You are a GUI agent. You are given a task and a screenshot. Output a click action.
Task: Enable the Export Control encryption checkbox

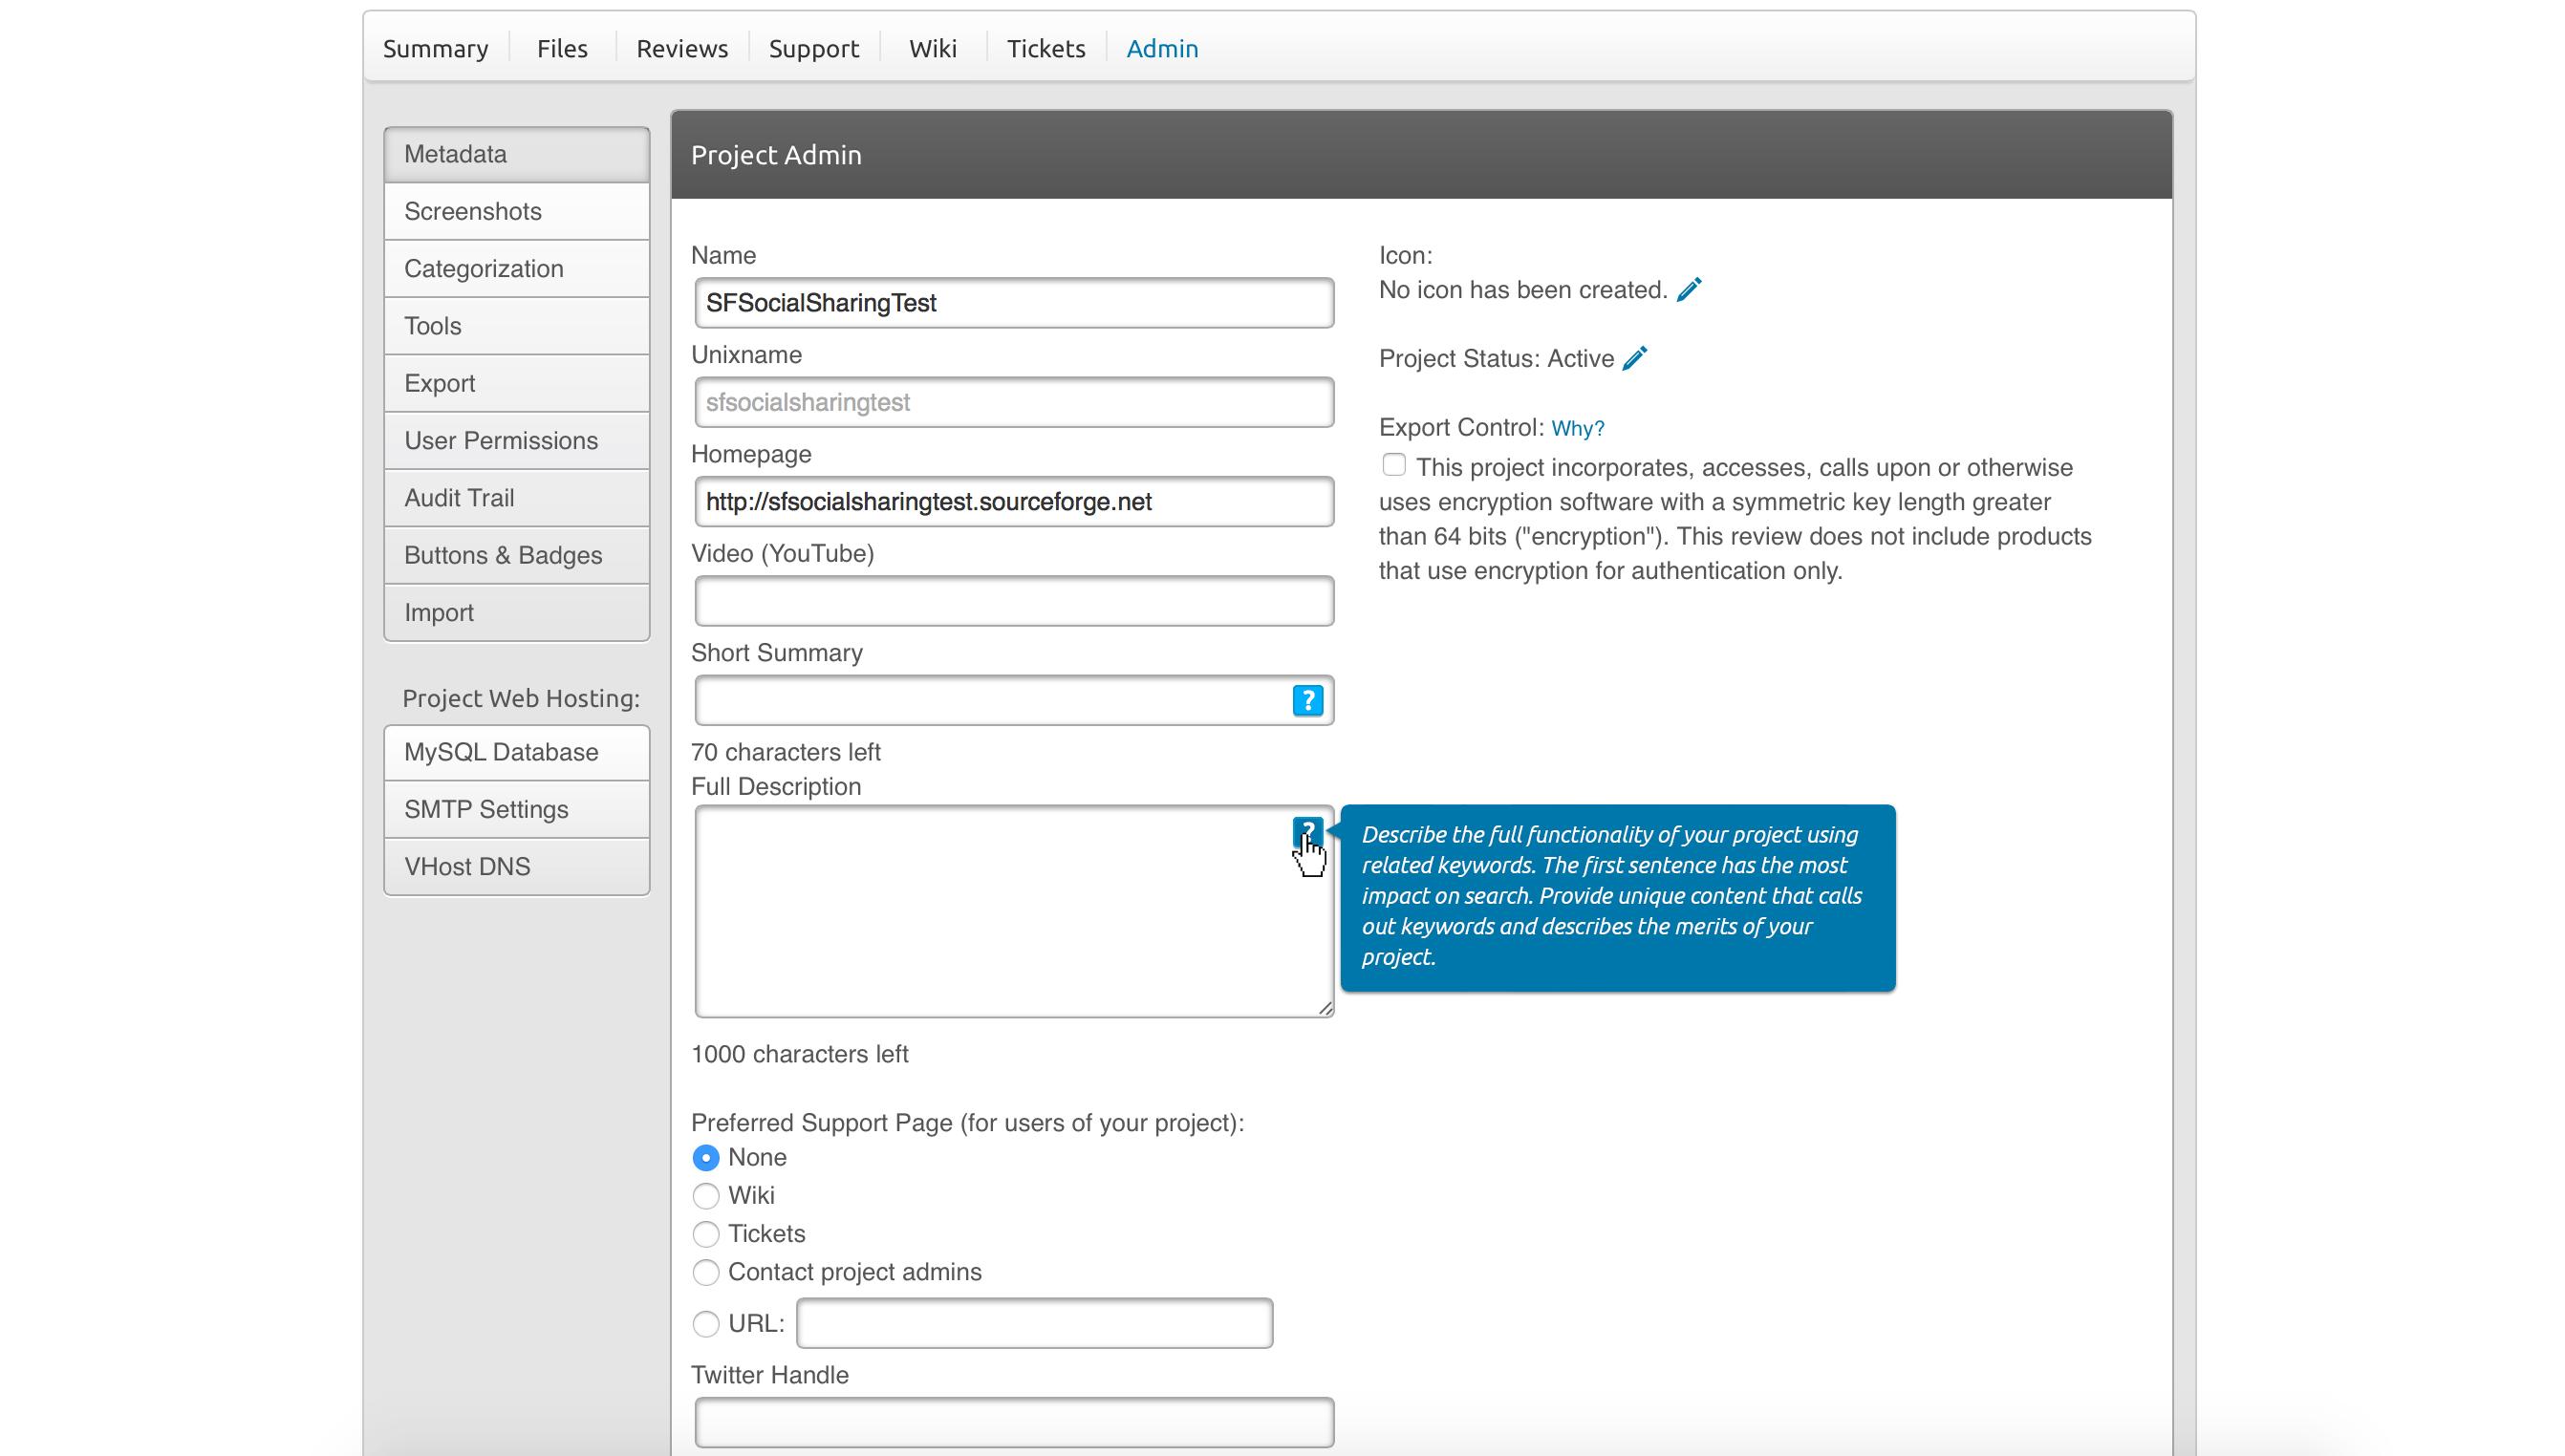[x=1394, y=466]
